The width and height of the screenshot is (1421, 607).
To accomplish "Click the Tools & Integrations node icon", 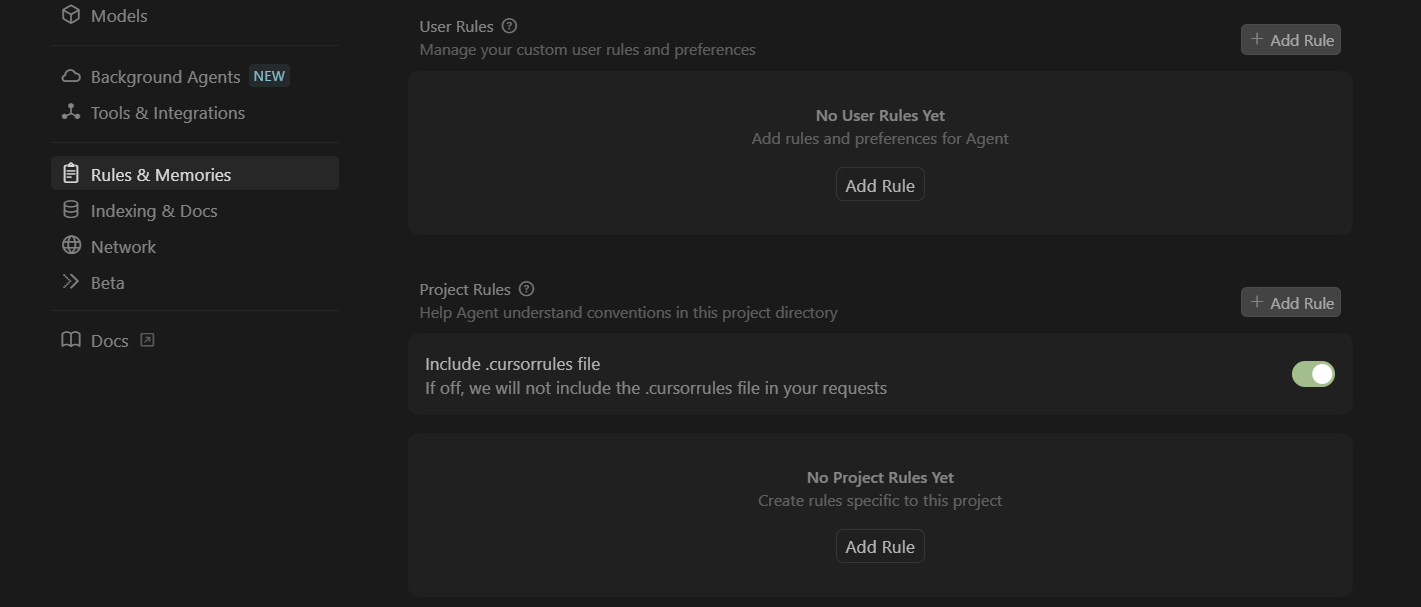I will pyautogui.click(x=70, y=113).
